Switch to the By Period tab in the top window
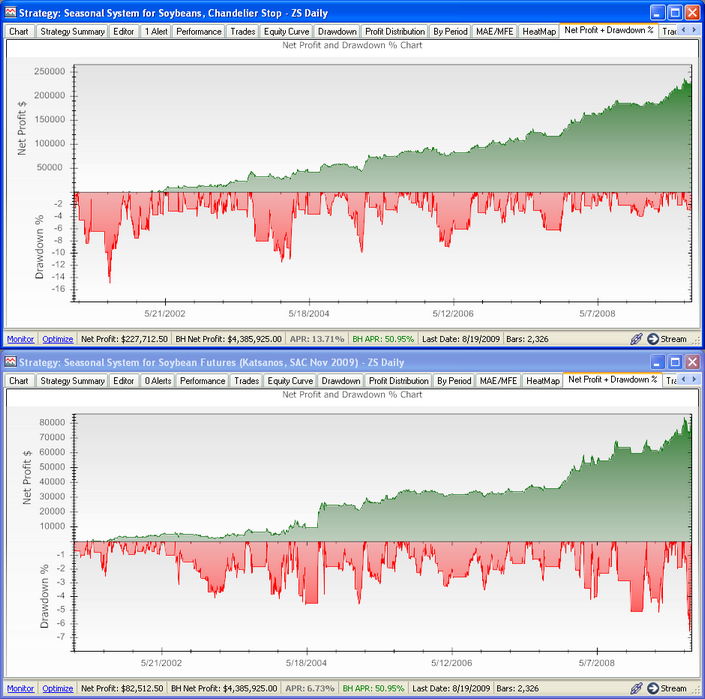 click(450, 31)
